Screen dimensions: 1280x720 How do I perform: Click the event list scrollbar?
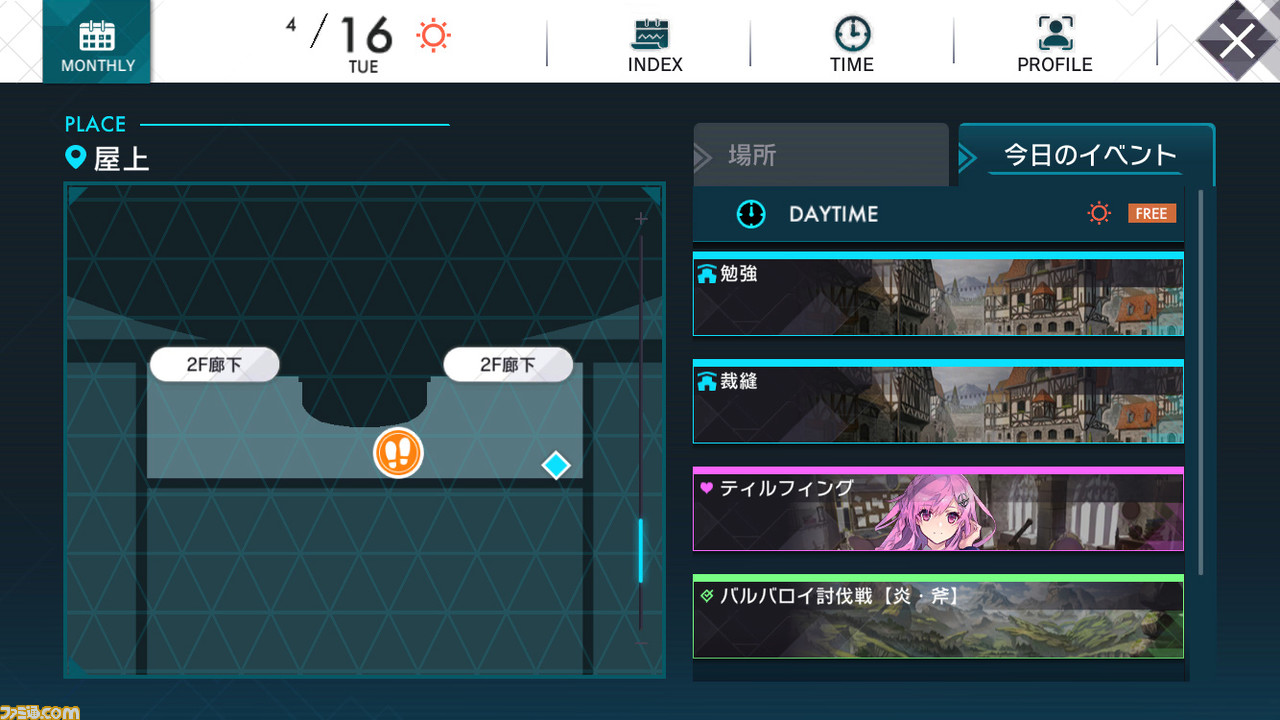pyautogui.click(x=1200, y=380)
